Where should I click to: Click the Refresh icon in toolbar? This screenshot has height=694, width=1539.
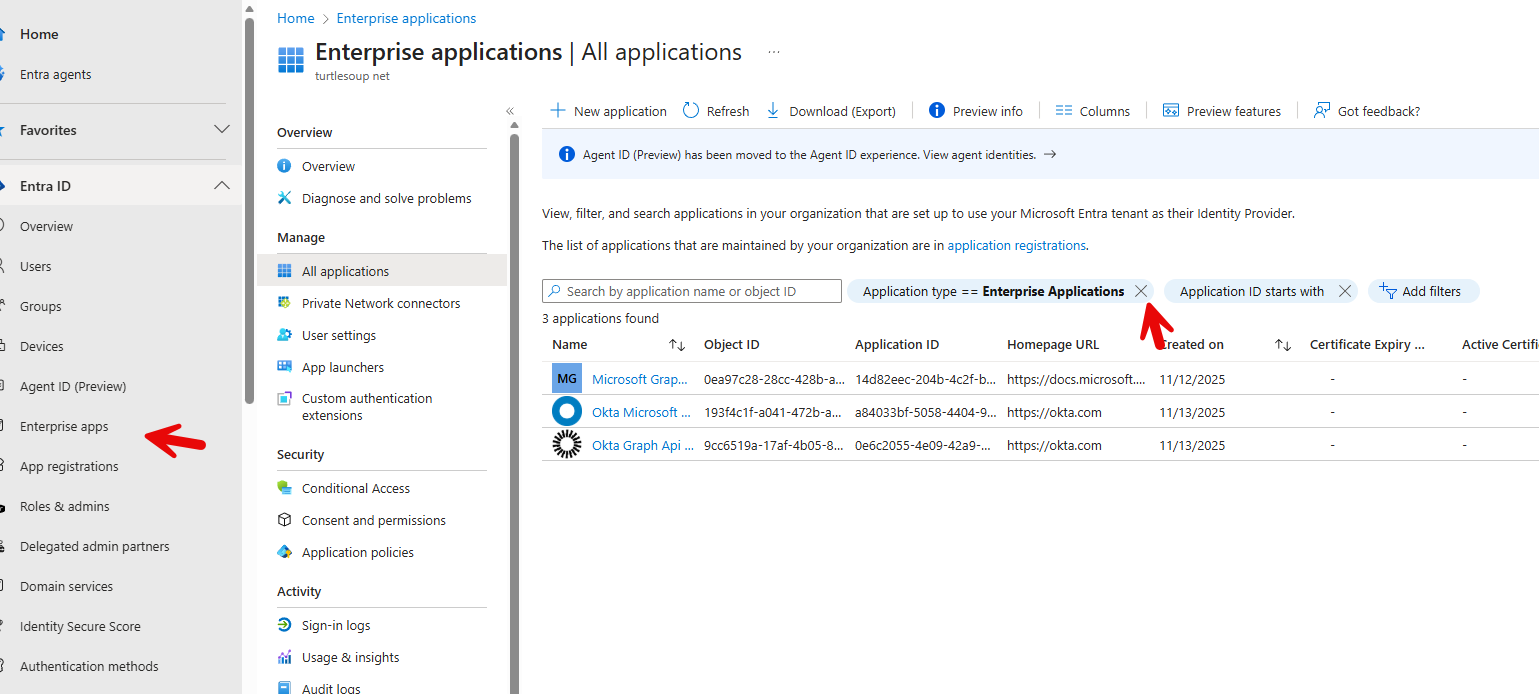pyautogui.click(x=691, y=111)
